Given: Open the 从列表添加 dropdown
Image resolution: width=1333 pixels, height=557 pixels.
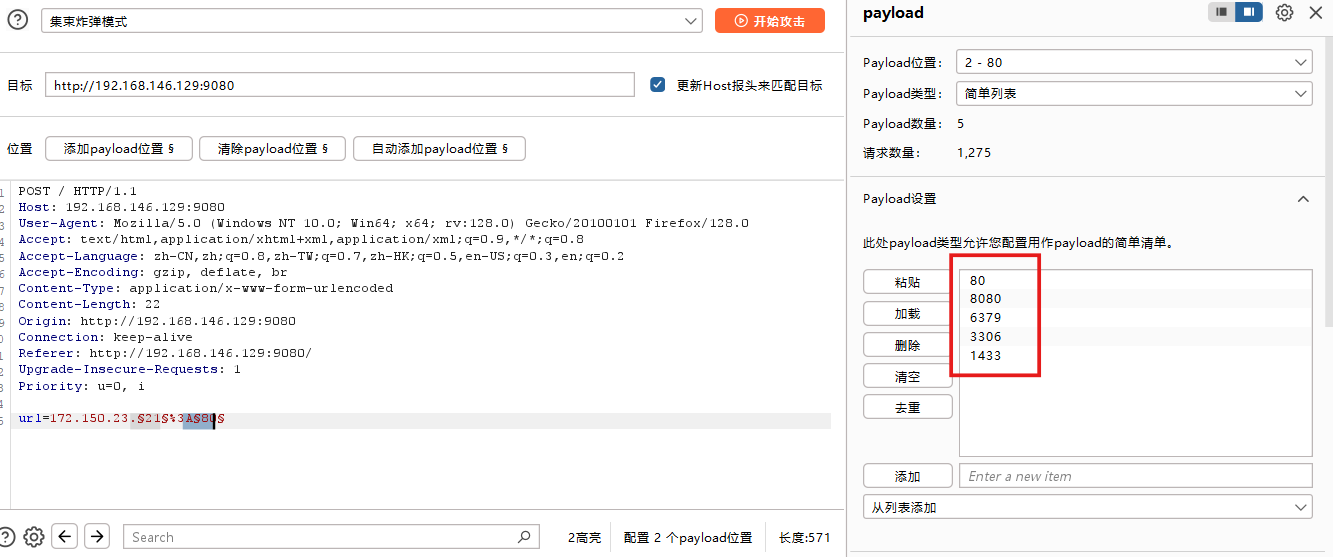Looking at the screenshot, I should click(1087, 507).
